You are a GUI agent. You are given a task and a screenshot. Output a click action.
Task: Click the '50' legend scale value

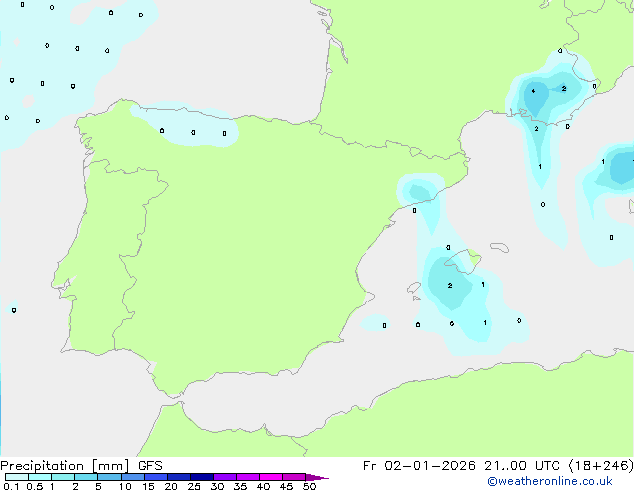click(309, 486)
